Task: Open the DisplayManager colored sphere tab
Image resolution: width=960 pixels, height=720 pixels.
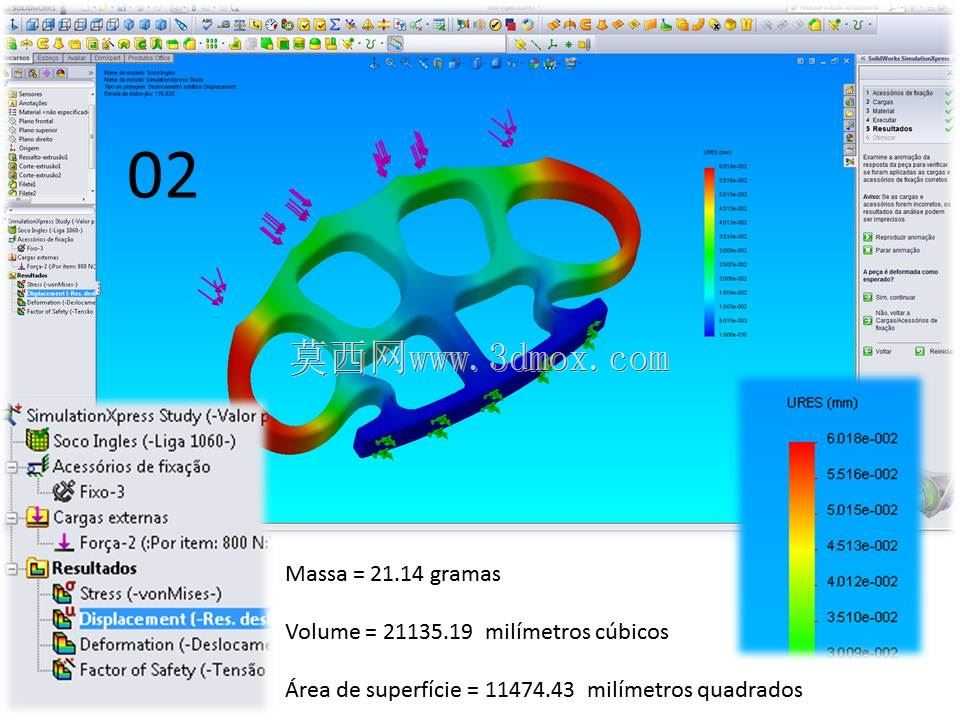Action: 61,73
